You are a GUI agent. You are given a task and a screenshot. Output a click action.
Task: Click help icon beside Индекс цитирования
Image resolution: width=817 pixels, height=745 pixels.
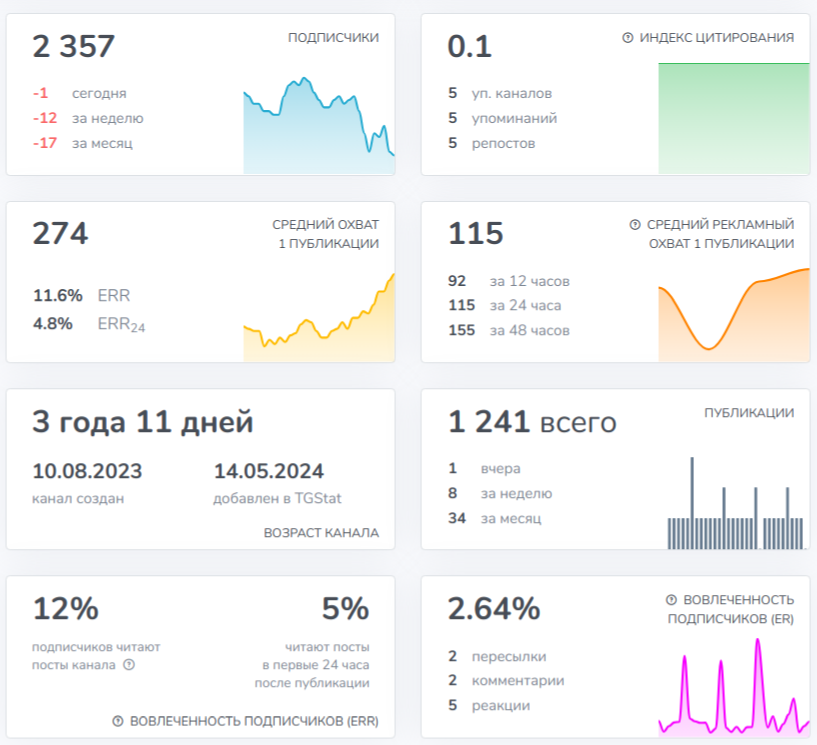click(628, 38)
